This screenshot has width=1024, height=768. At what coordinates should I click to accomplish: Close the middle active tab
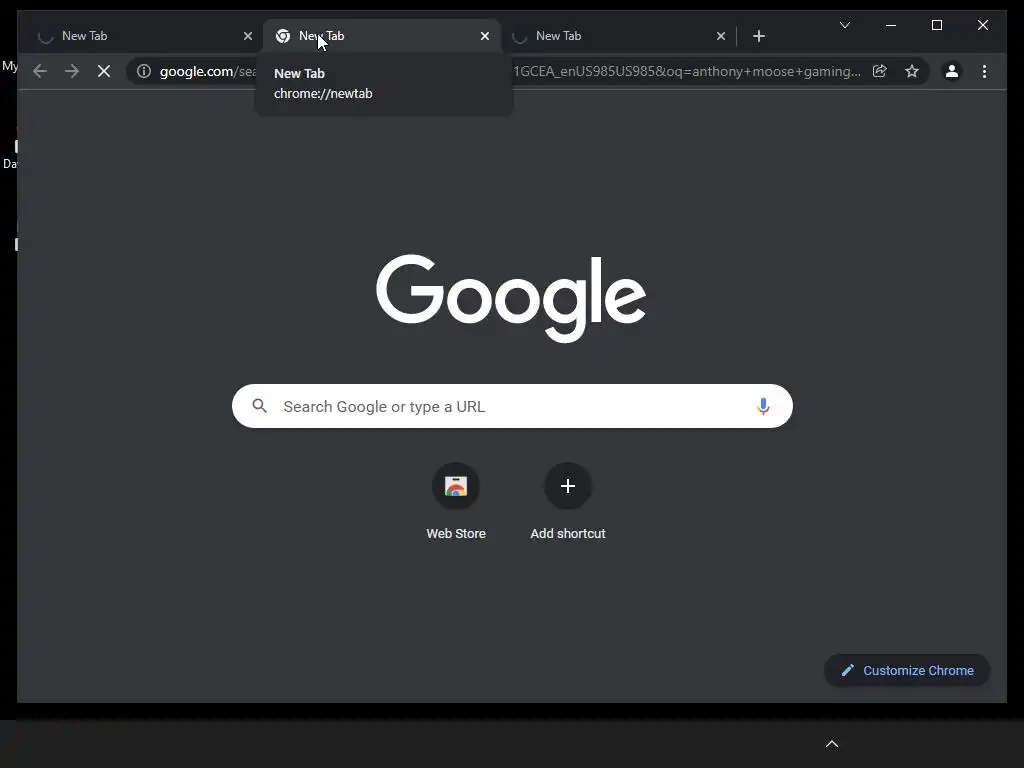click(485, 36)
